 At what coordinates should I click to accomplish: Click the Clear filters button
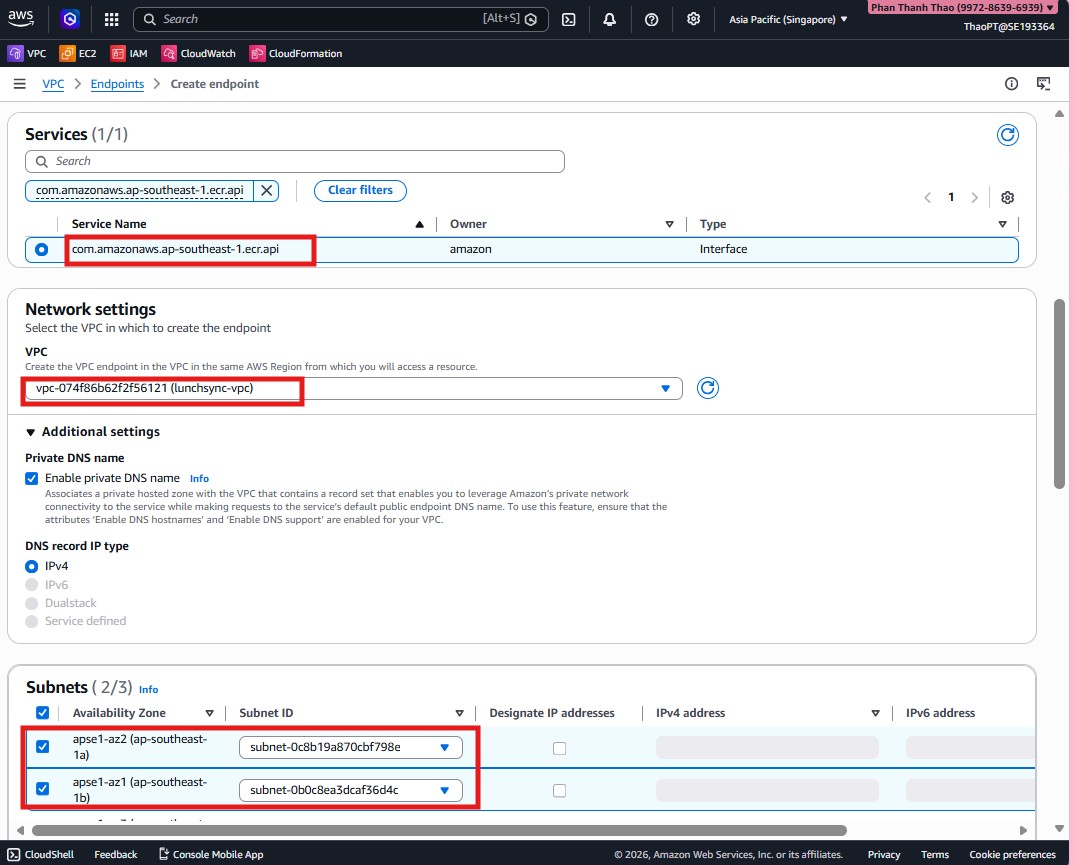360,190
